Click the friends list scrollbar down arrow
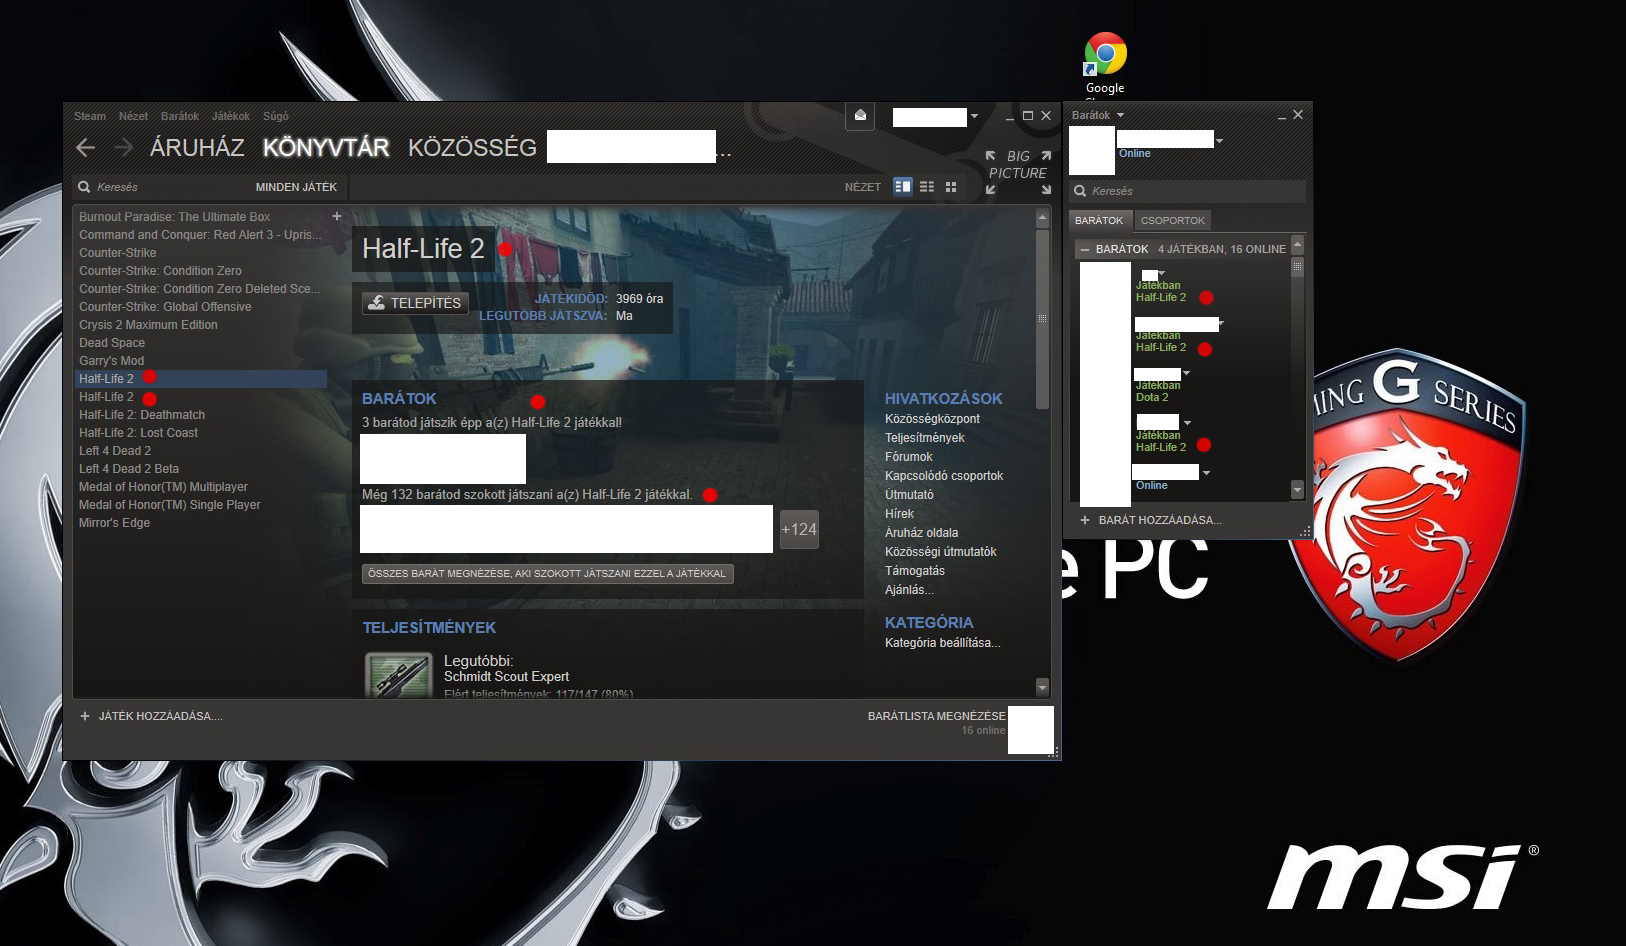Image resolution: width=1626 pixels, height=946 pixels. click(1297, 490)
